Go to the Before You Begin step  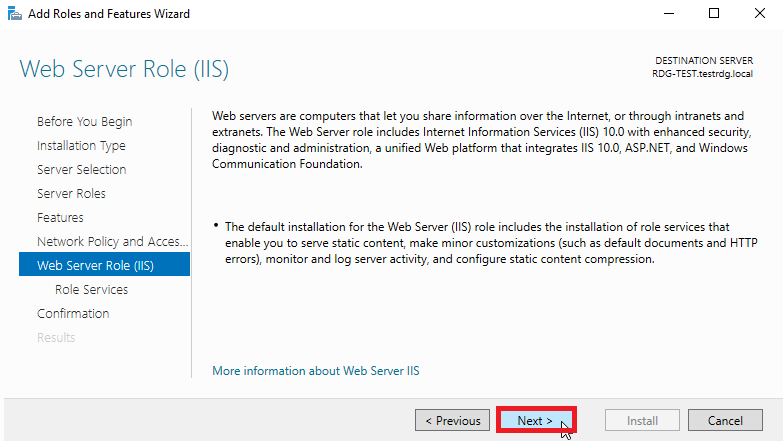84,121
